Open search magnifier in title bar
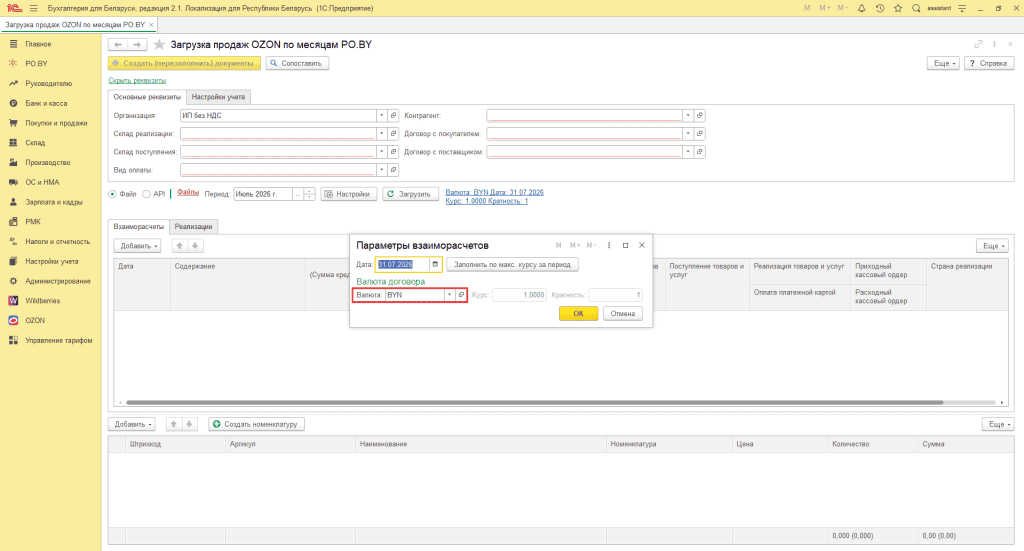This screenshot has height=551, width=1024. click(916, 8)
